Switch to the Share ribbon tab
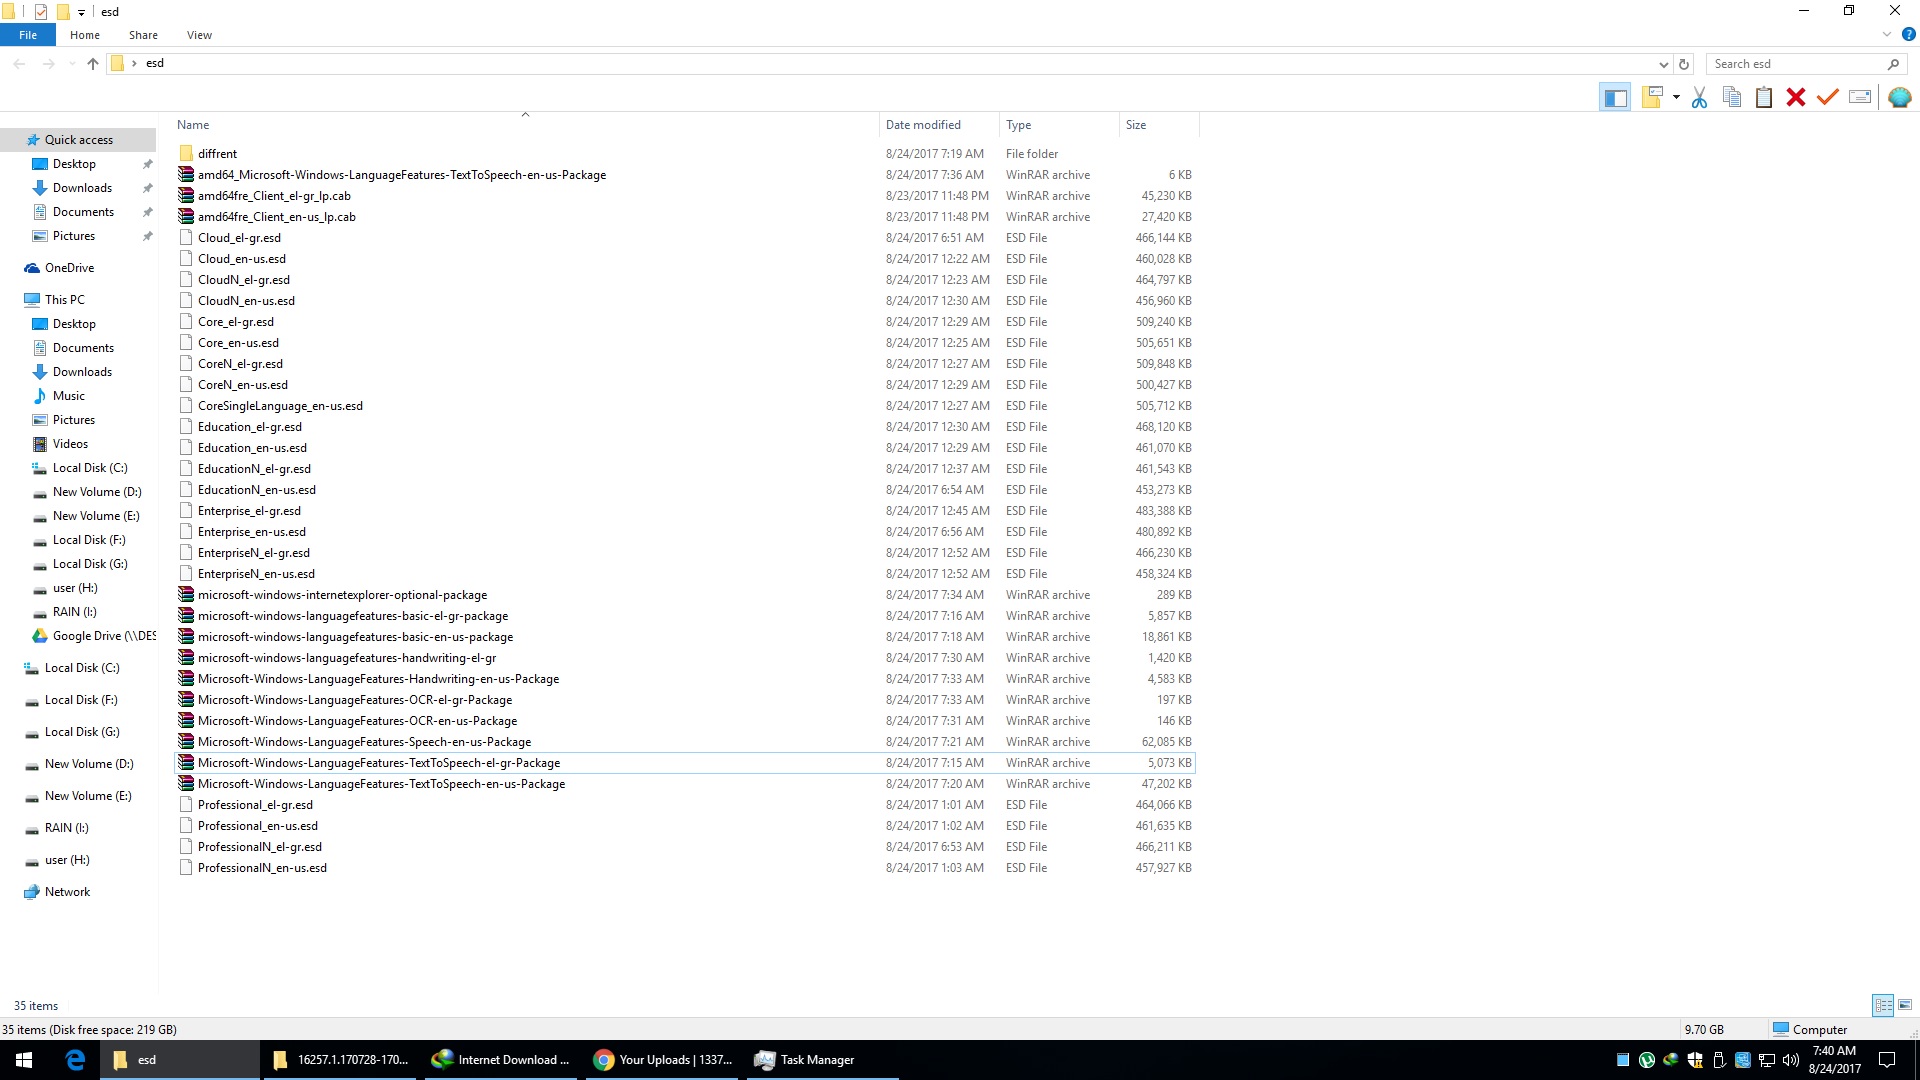This screenshot has height=1080, width=1920. (x=143, y=35)
